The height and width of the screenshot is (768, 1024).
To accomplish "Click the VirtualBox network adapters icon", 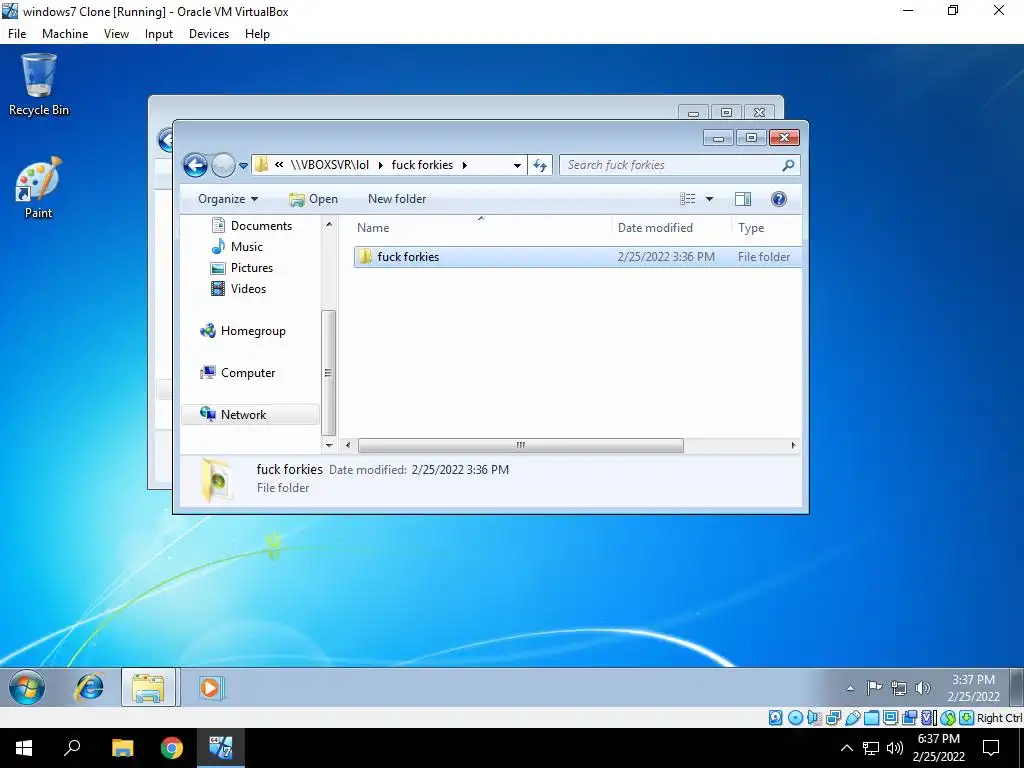I will [x=833, y=718].
